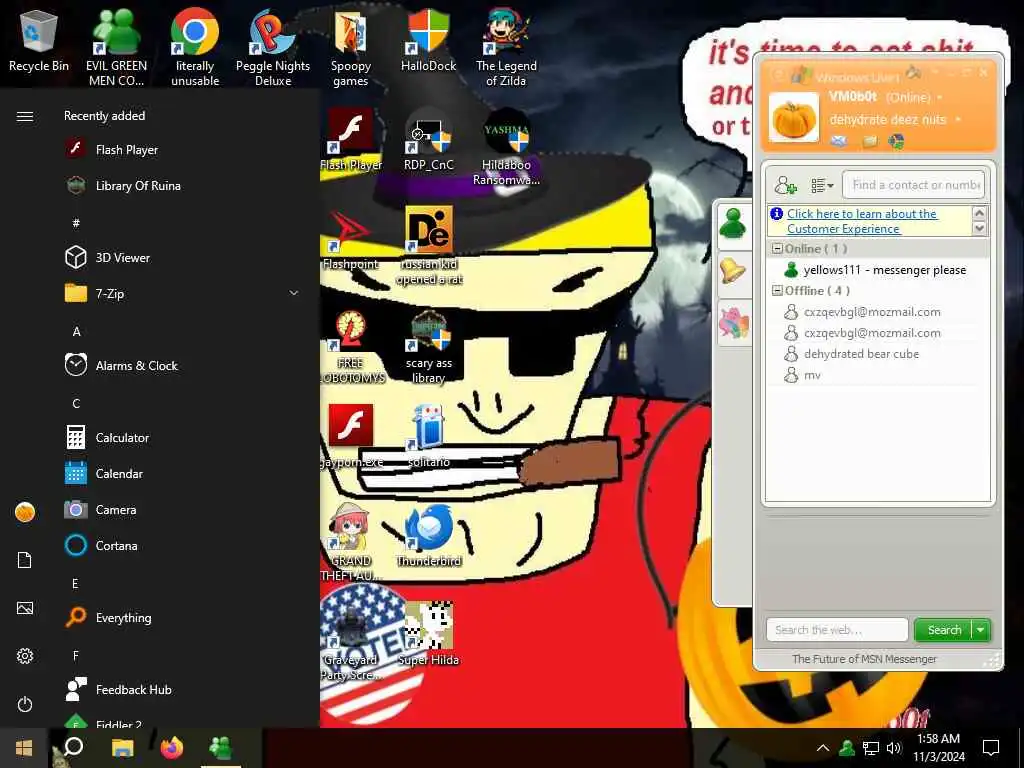Image resolution: width=1024 pixels, height=768 pixels.
Task: Open Graveyard Party Scre... desktop shortcut
Action: click(351, 641)
